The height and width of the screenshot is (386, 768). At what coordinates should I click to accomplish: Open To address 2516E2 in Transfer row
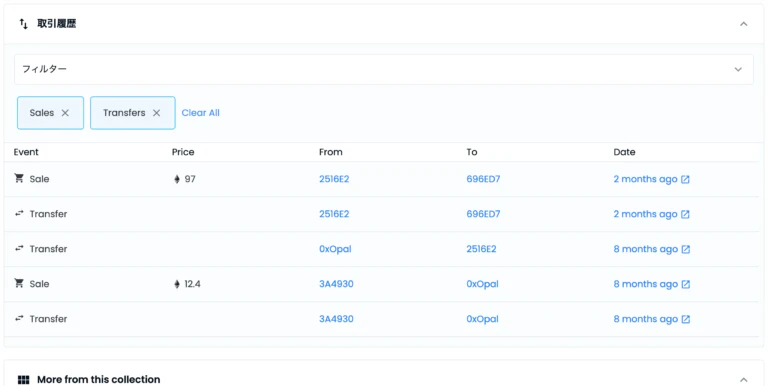(x=481, y=249)
